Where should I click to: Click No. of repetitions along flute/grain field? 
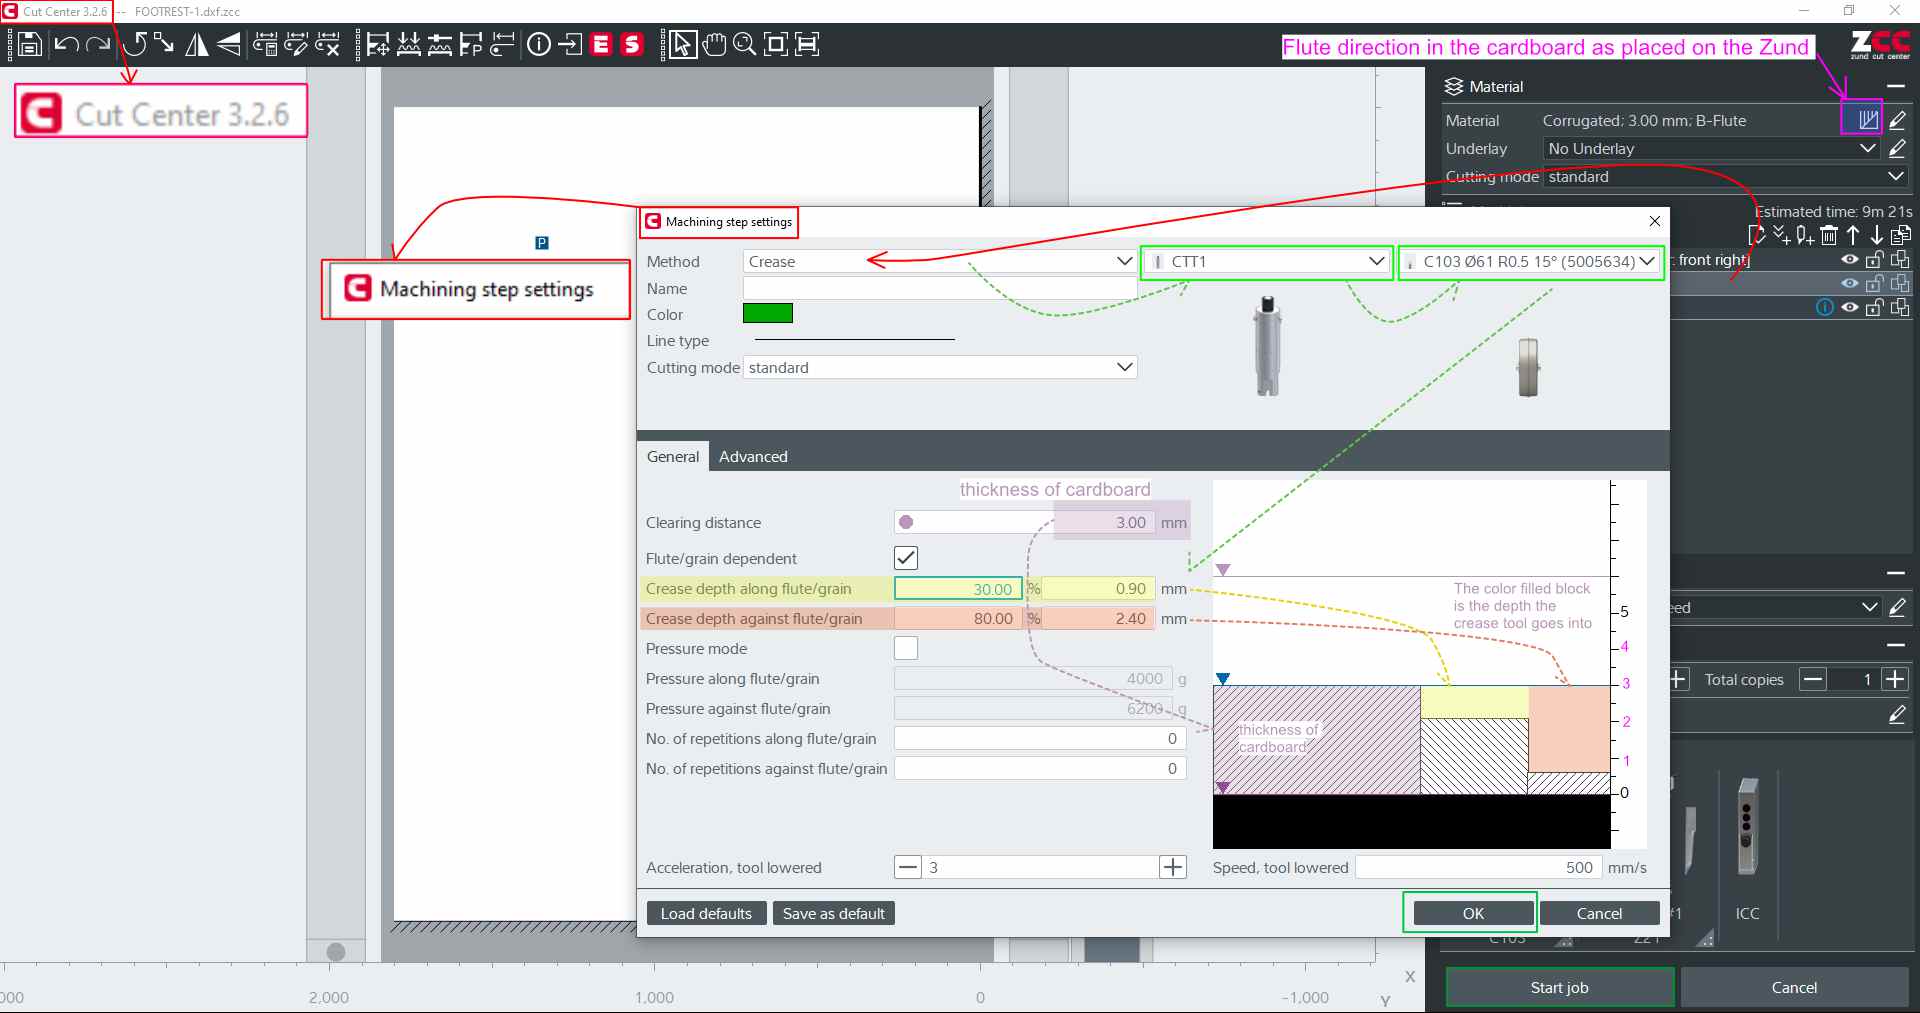(x=1040, y=738)
